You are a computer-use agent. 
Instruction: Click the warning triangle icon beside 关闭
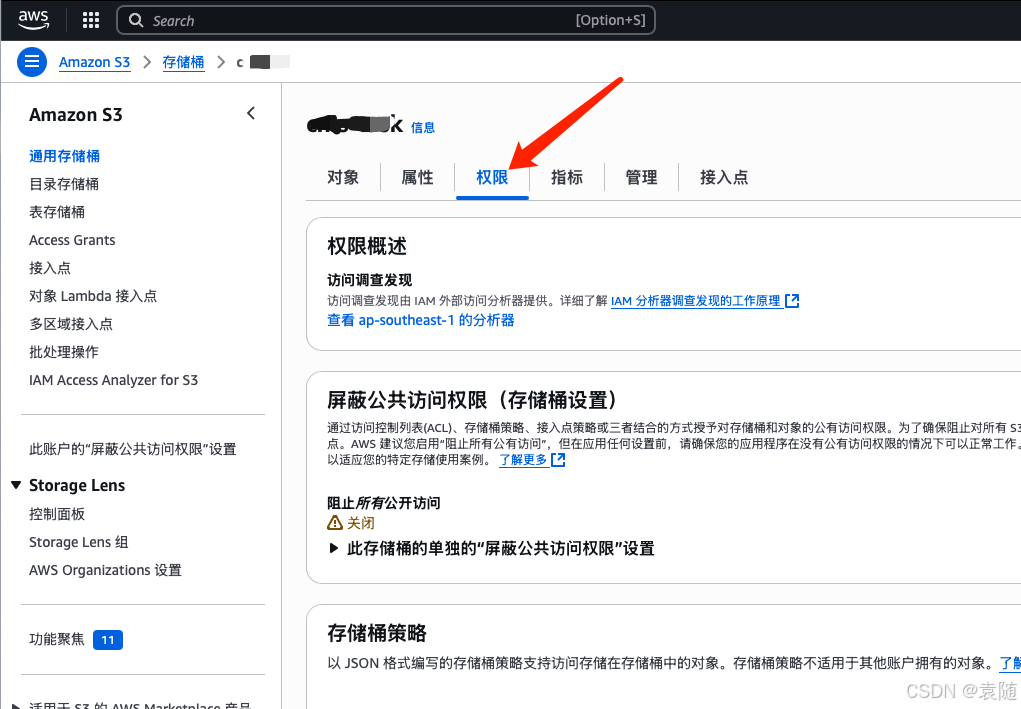[335, 523]
